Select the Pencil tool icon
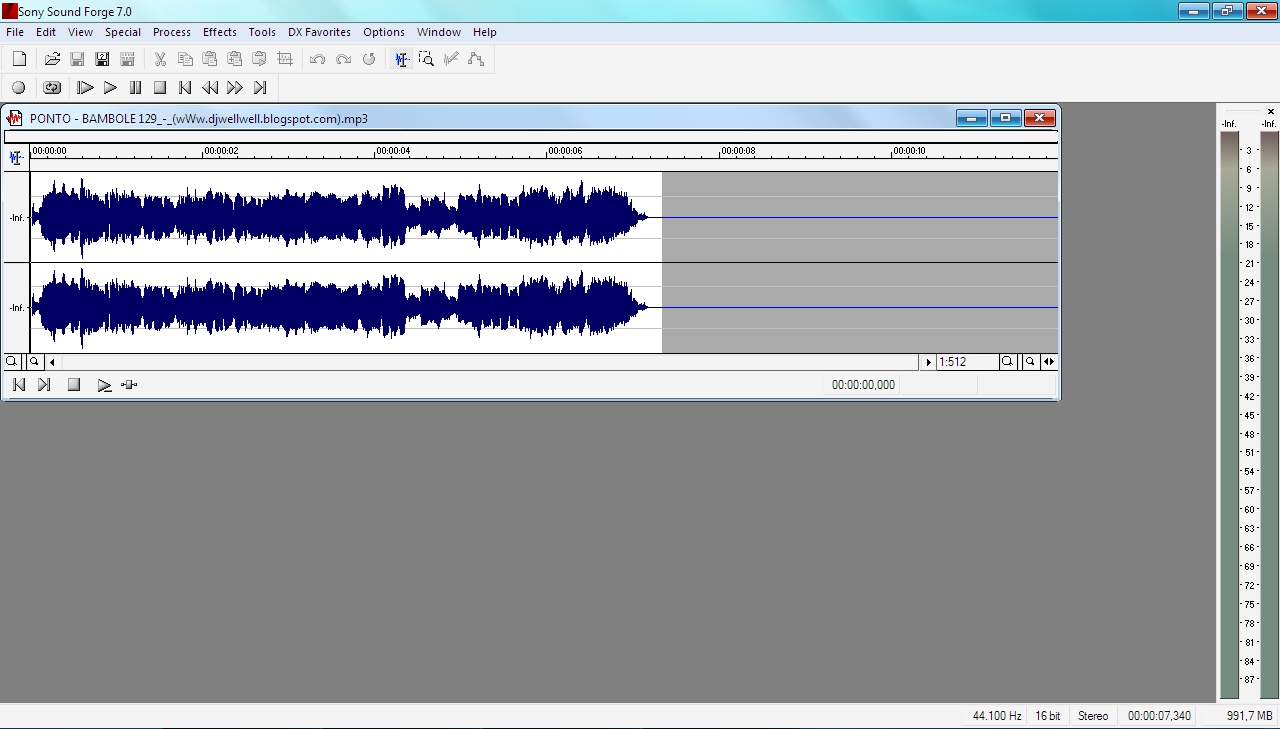The width and height of the screenshot is (1280, 729). tap(451, 59)
